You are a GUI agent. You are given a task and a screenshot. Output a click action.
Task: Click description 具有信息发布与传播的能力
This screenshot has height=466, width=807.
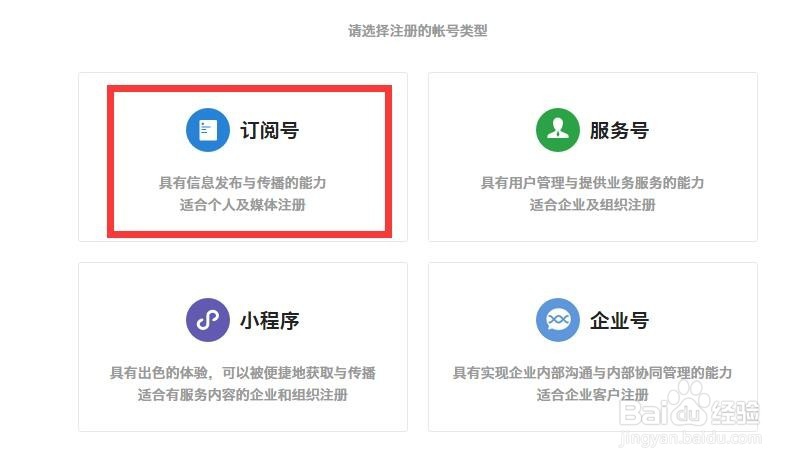point(242,182)
